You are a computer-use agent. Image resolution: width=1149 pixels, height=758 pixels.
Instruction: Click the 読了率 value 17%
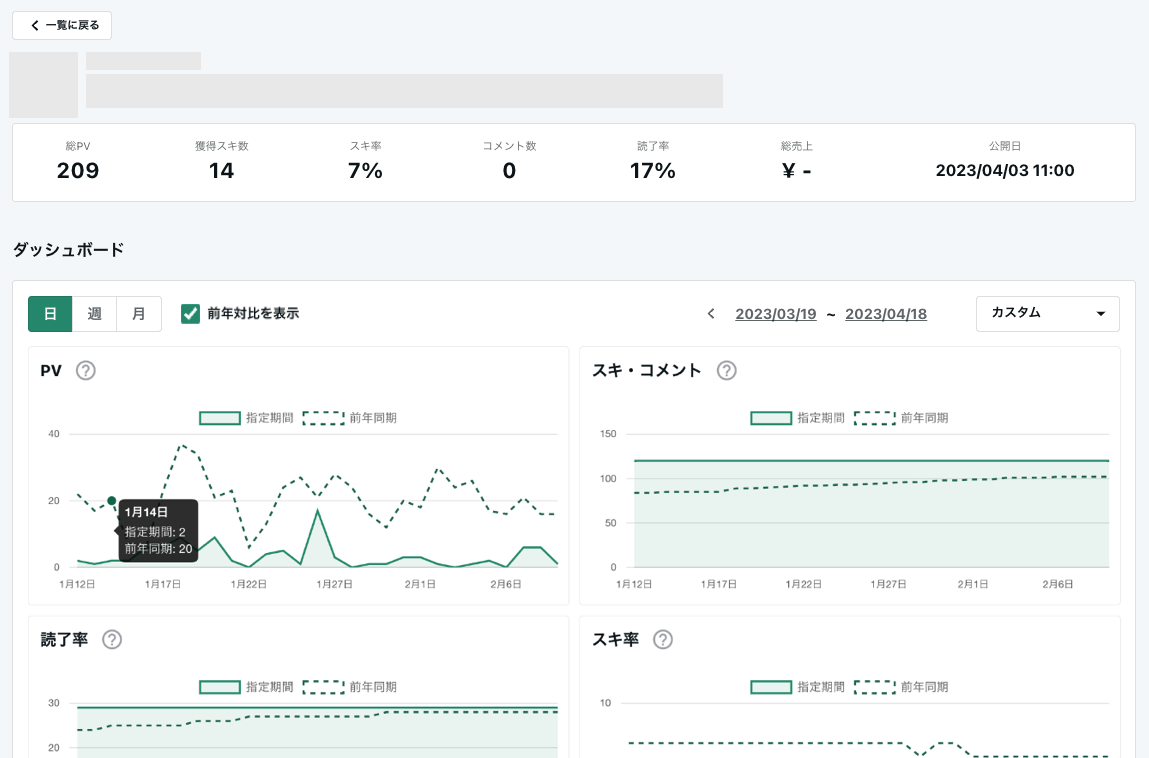pyautogui.click(x=653, y=171)
